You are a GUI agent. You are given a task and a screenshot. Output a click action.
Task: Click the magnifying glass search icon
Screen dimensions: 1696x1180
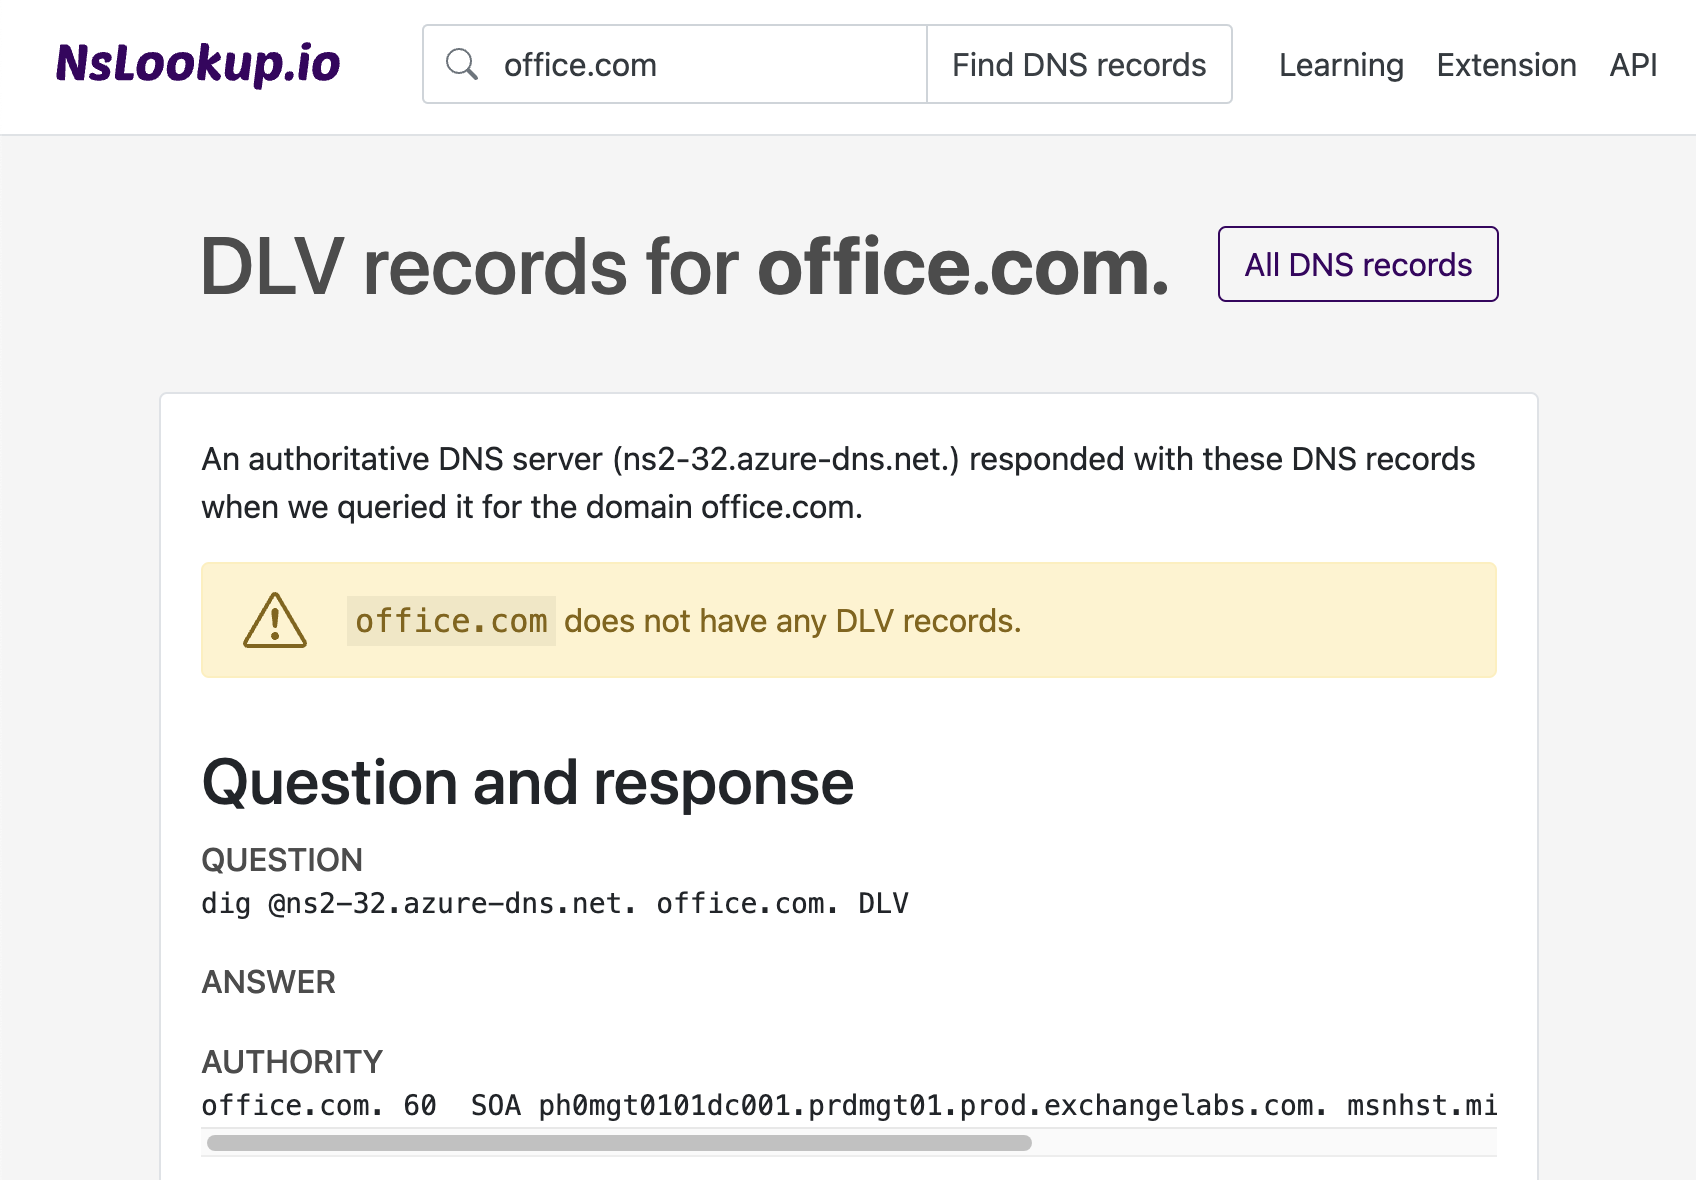click(x=462, y=63)
